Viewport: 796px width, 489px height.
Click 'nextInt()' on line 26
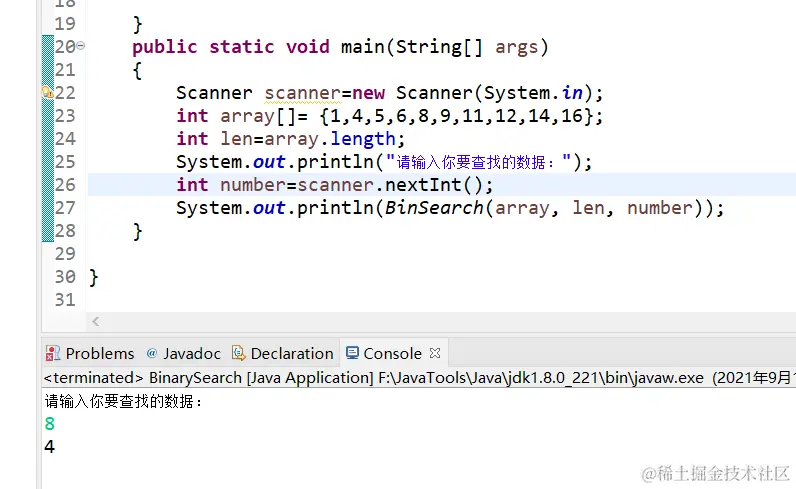coord(433,184)
